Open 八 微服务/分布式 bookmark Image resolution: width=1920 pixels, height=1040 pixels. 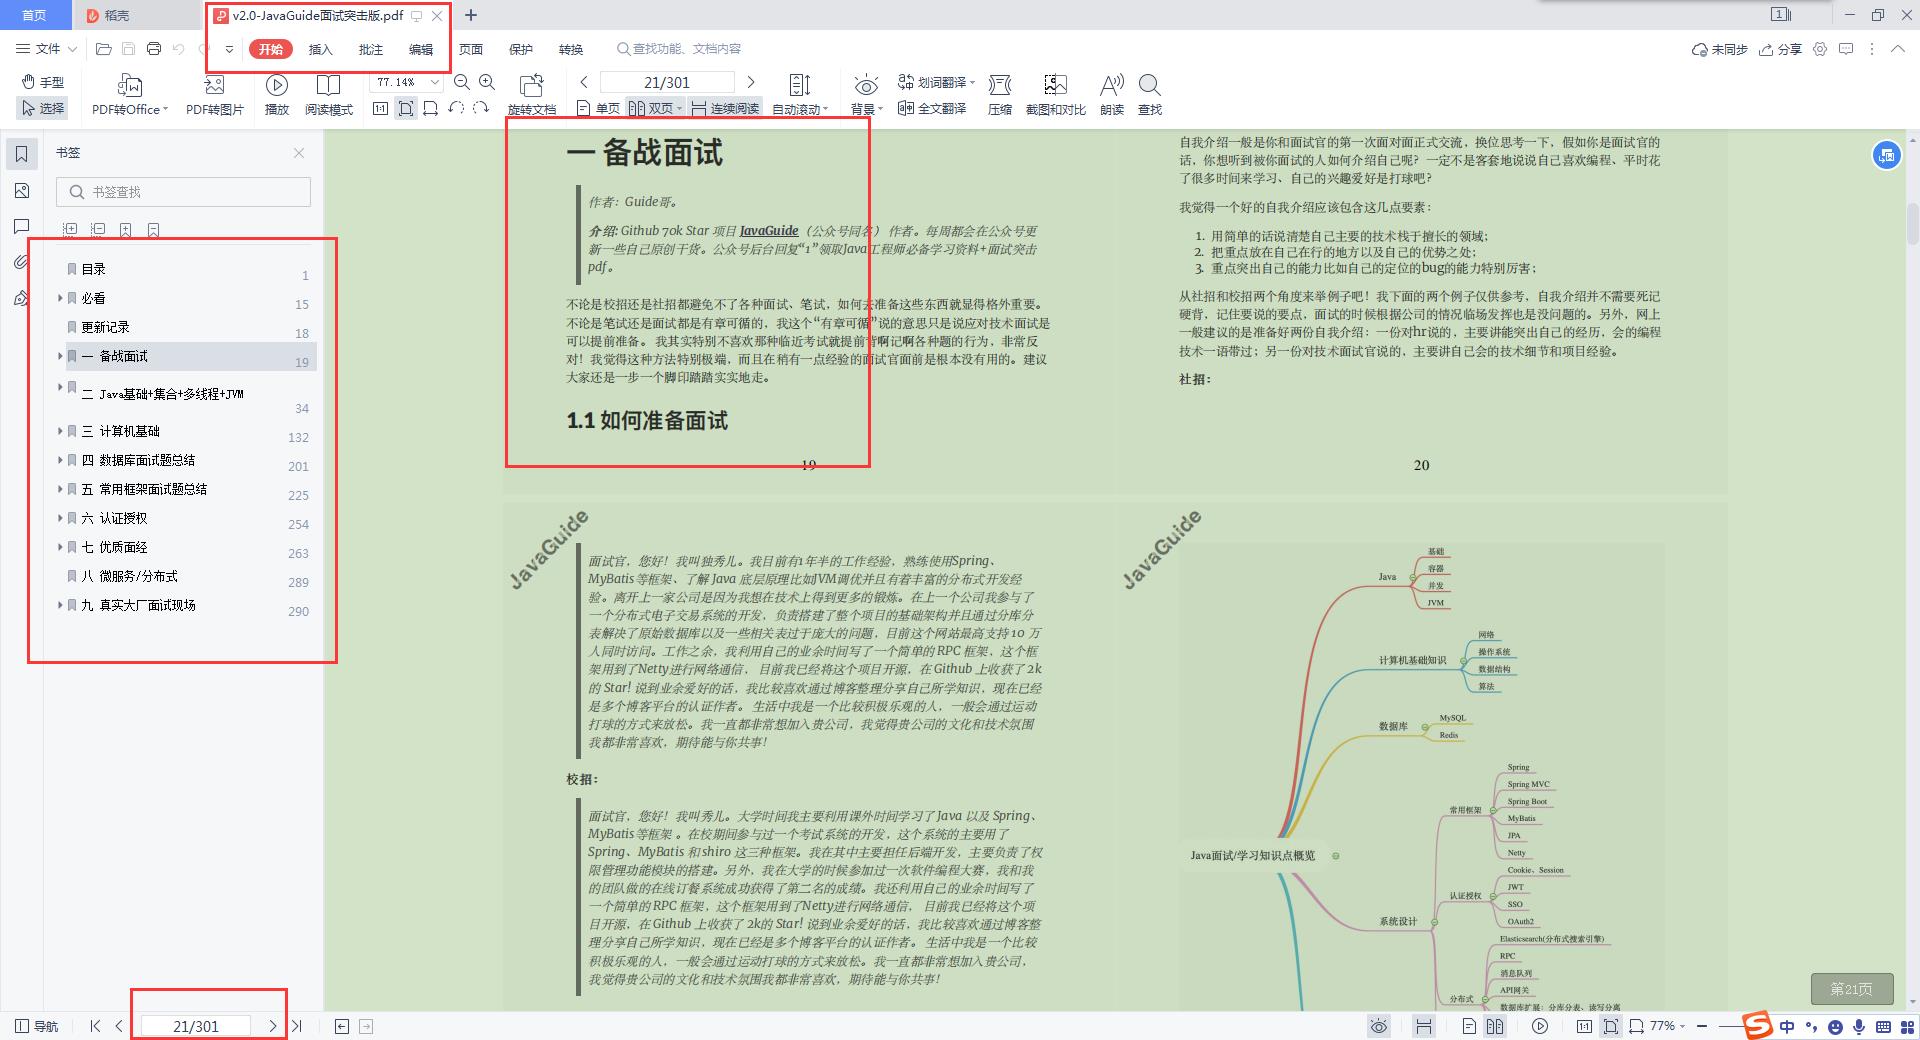[130, 576]
